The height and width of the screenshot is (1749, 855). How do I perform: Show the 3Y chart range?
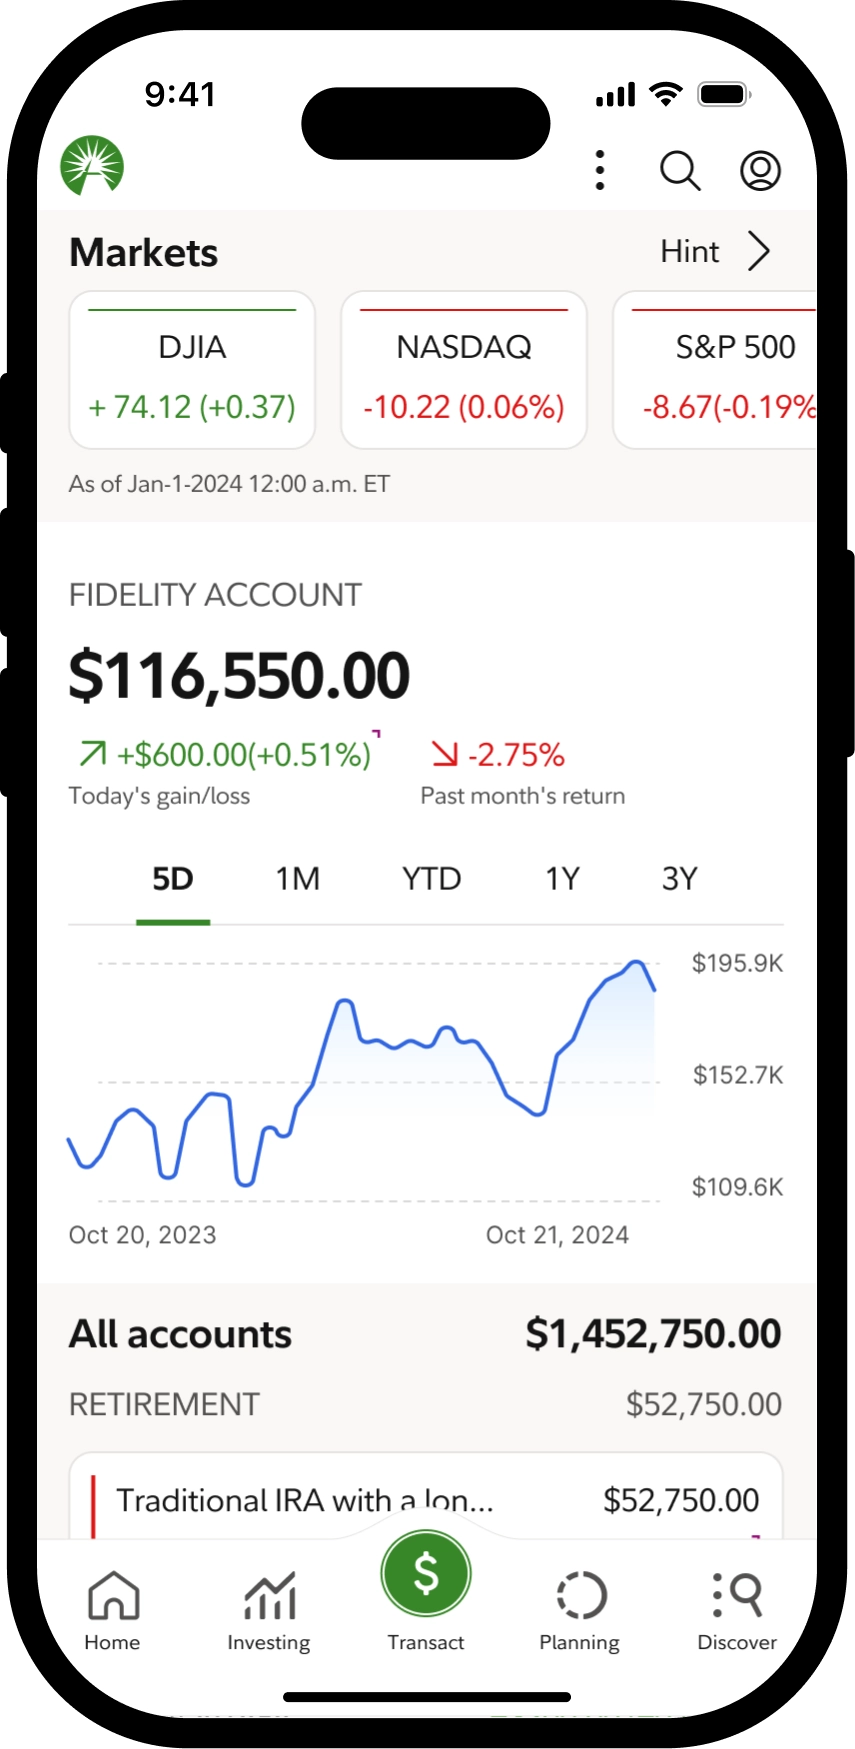click(680, 879)
